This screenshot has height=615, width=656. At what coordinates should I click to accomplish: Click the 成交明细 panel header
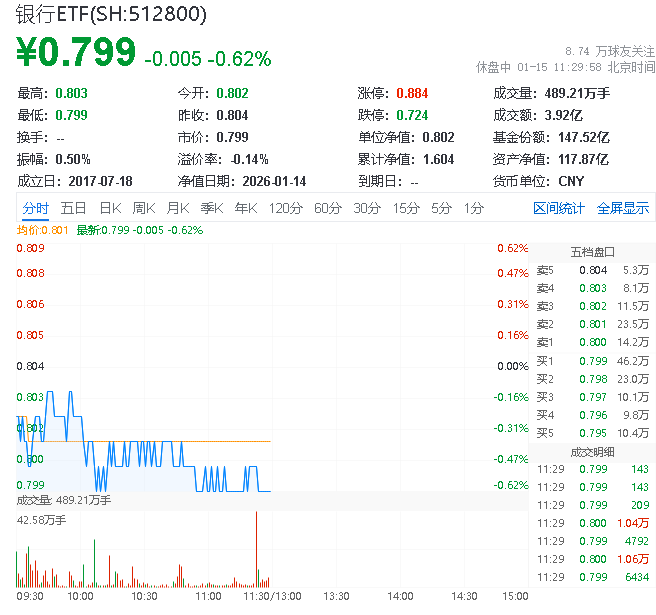click(592, 450)
